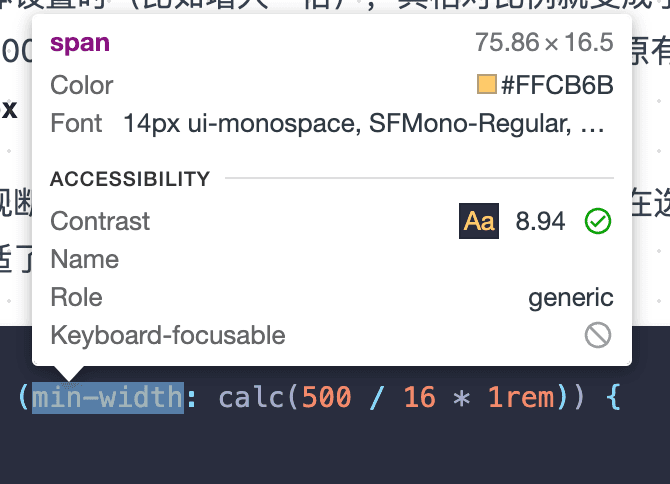Click the Keyboard-focusable label

point(168,335)
